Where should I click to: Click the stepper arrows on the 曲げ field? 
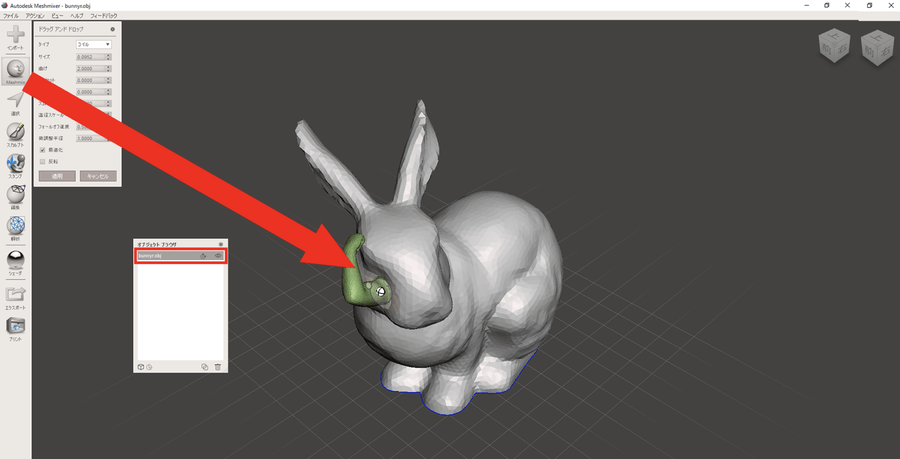pos(108,68)
